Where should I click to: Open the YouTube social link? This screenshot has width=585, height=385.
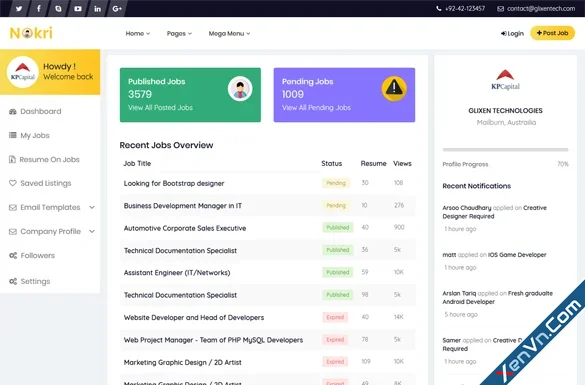pos(78,8)
